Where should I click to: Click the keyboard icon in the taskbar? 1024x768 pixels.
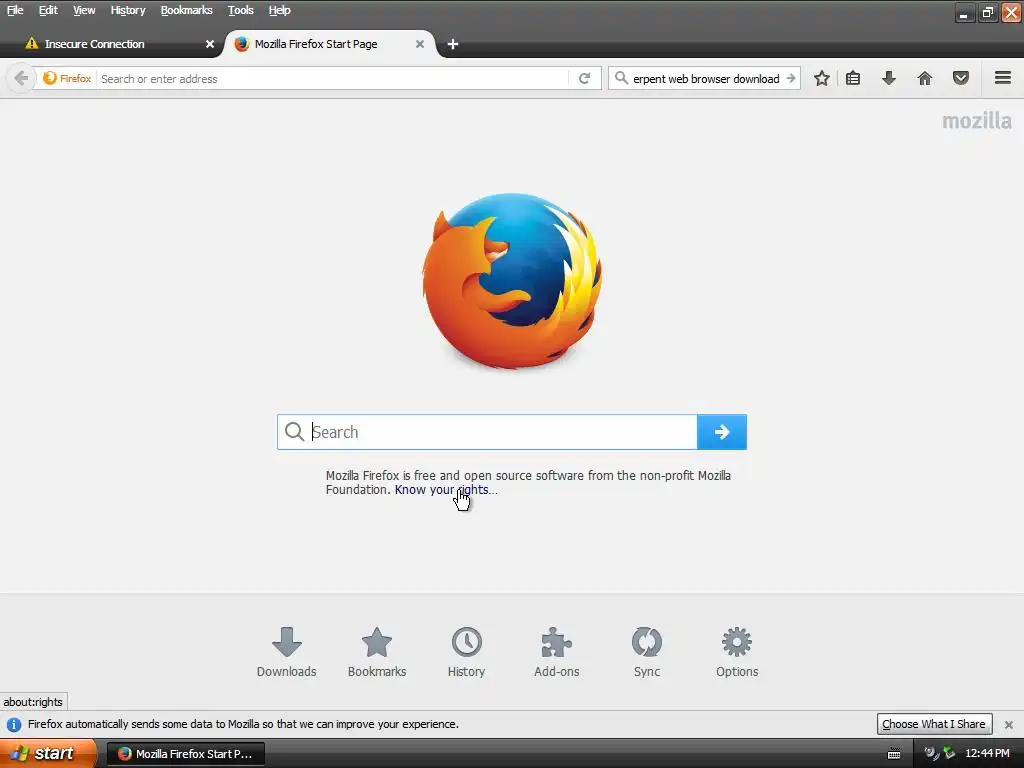click(894, 754)
